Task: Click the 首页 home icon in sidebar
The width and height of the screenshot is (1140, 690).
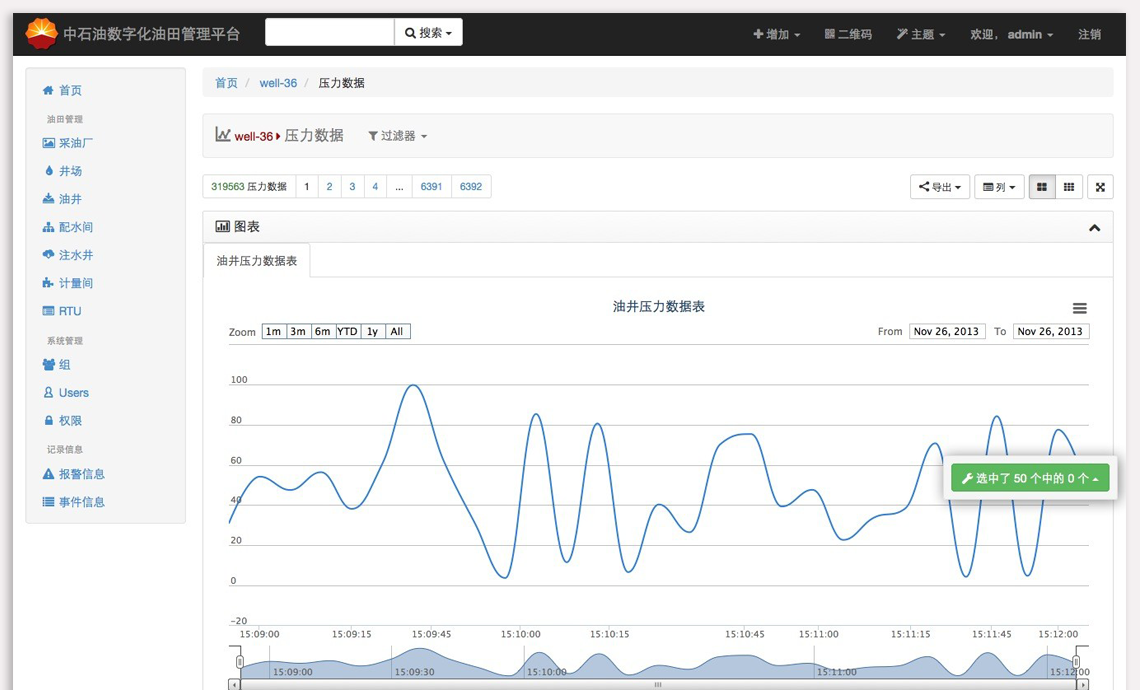Action: tap(48, 90)
